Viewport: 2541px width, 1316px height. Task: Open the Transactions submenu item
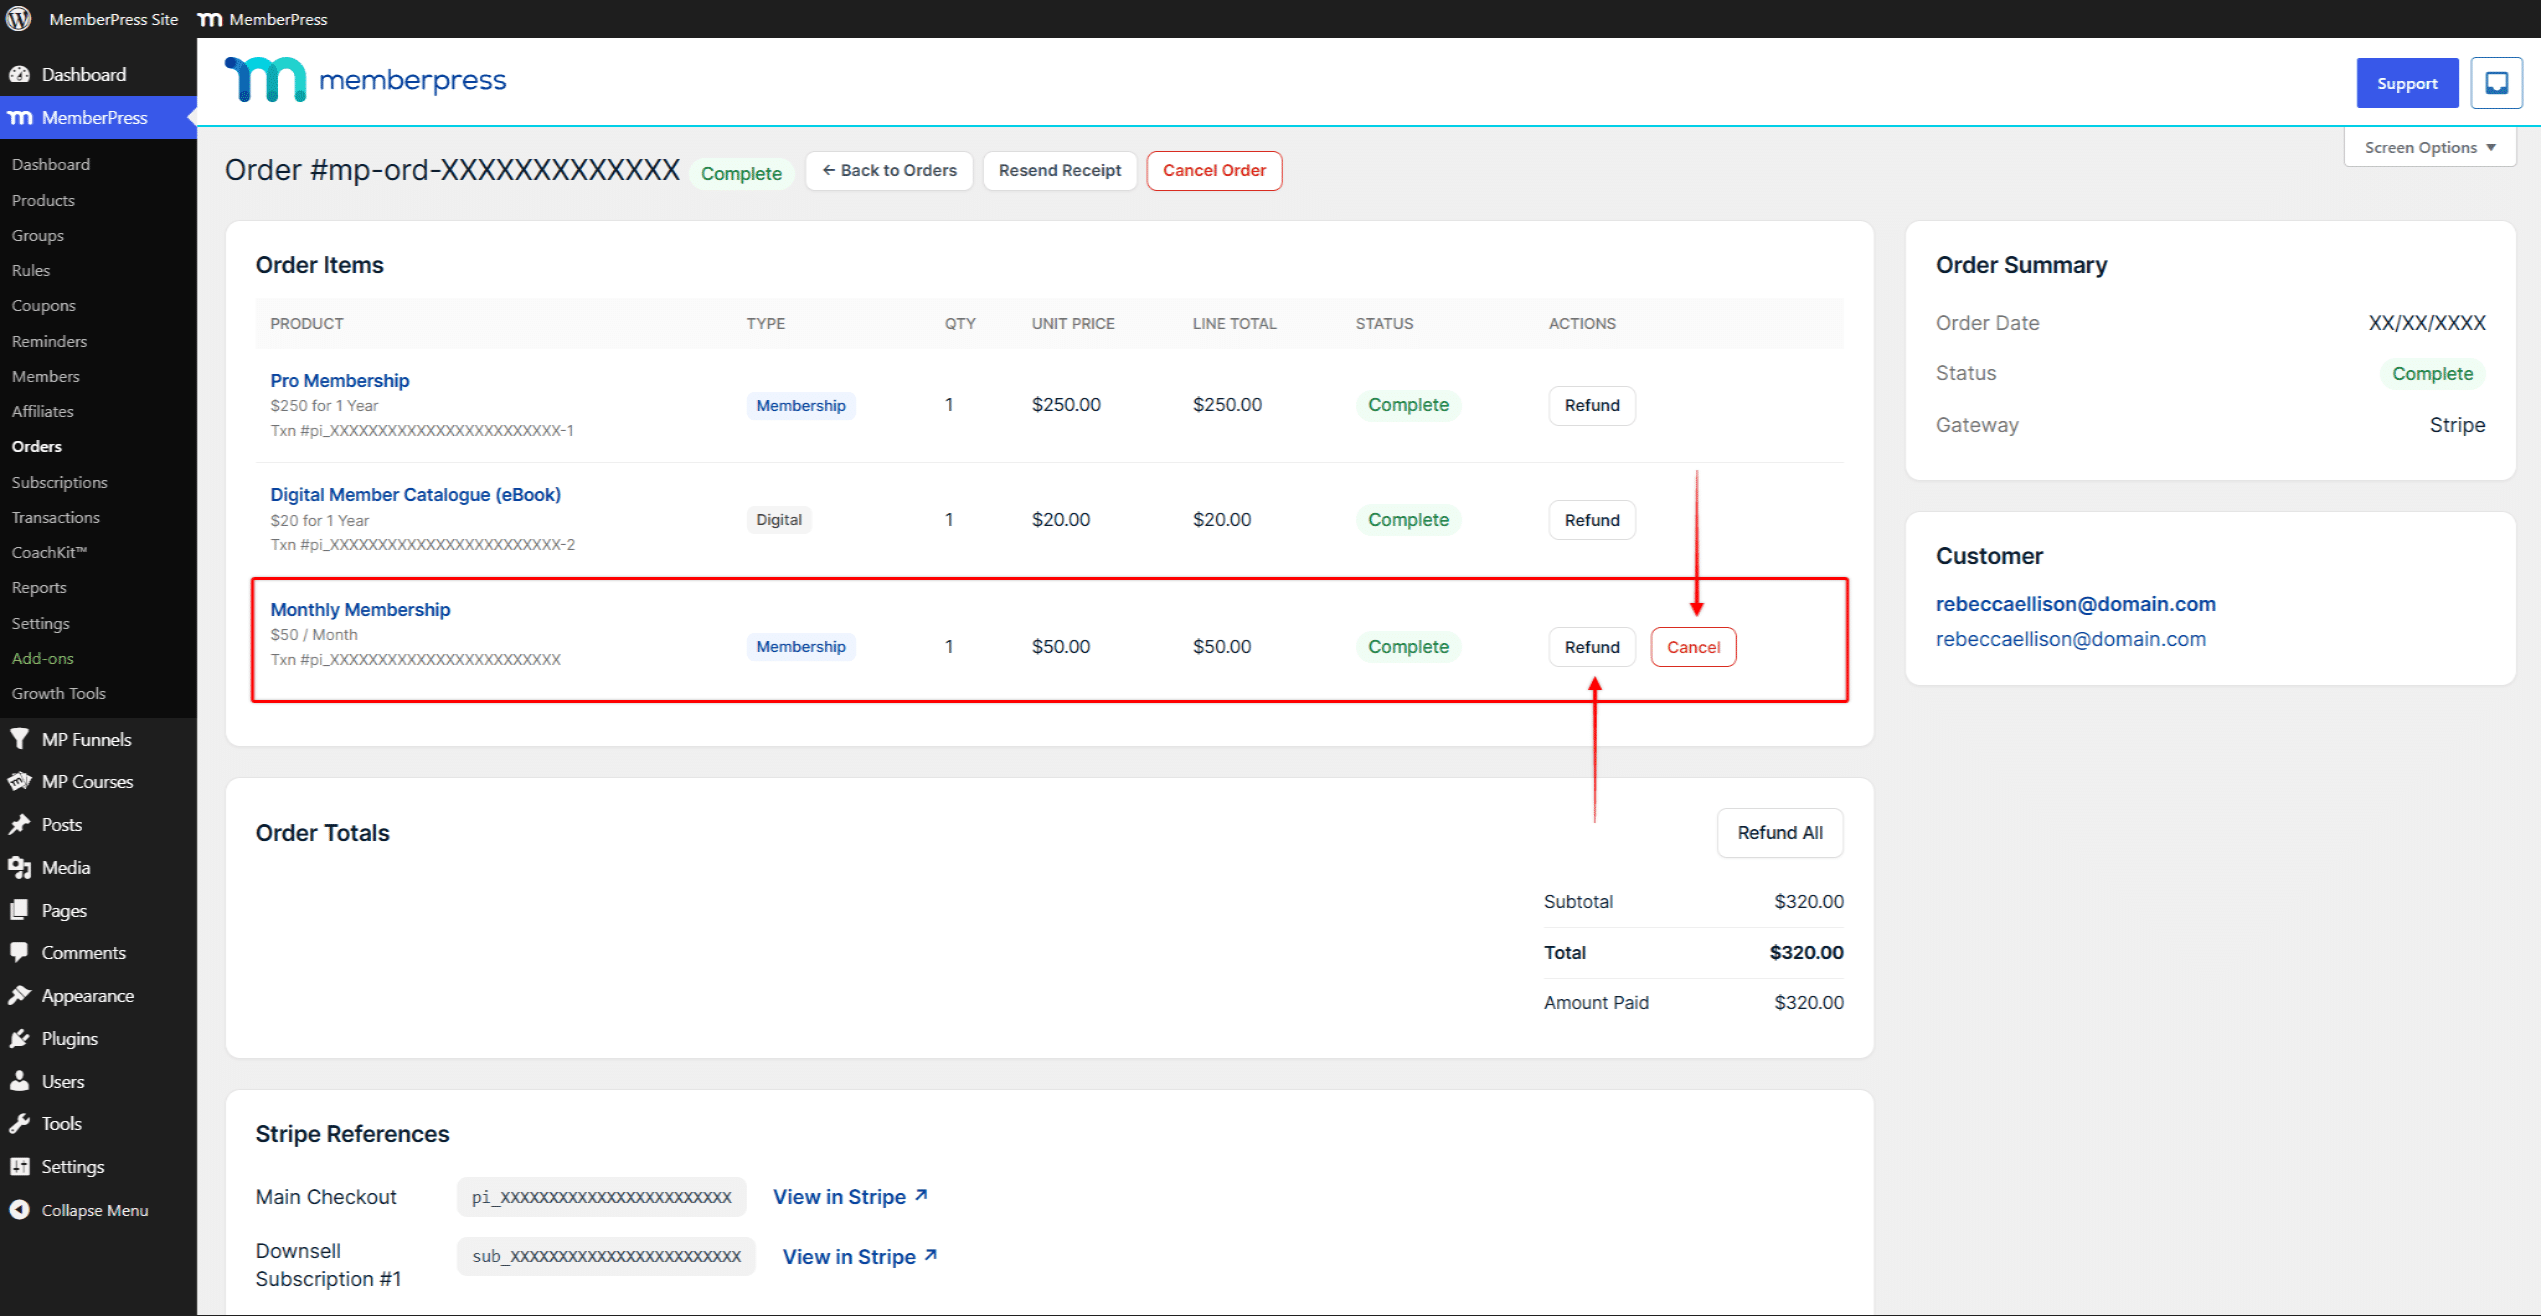[55, 517]
